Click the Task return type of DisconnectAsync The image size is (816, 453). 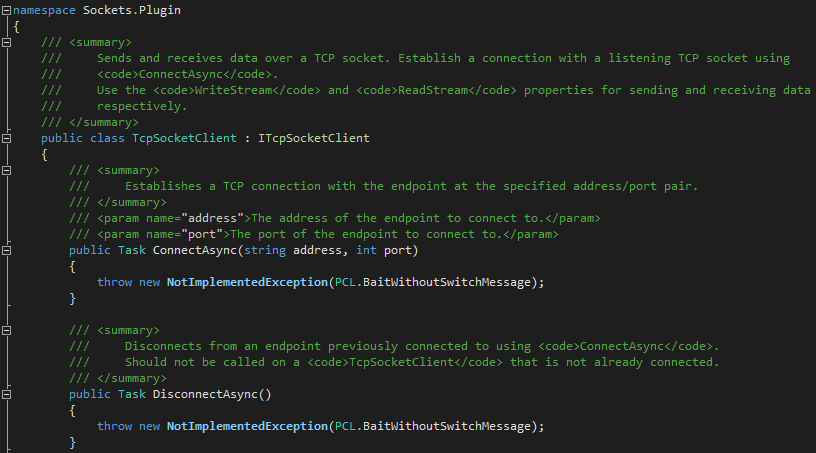pyautogui.click(x=132, y=394)
